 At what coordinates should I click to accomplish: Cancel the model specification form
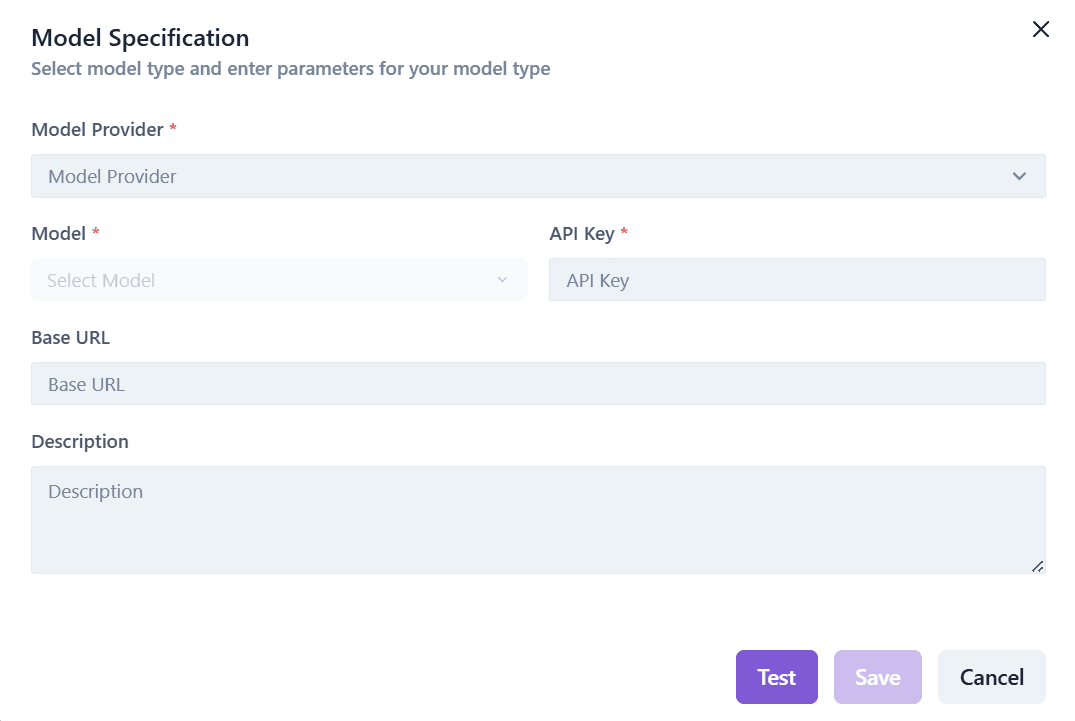point(991,677)
